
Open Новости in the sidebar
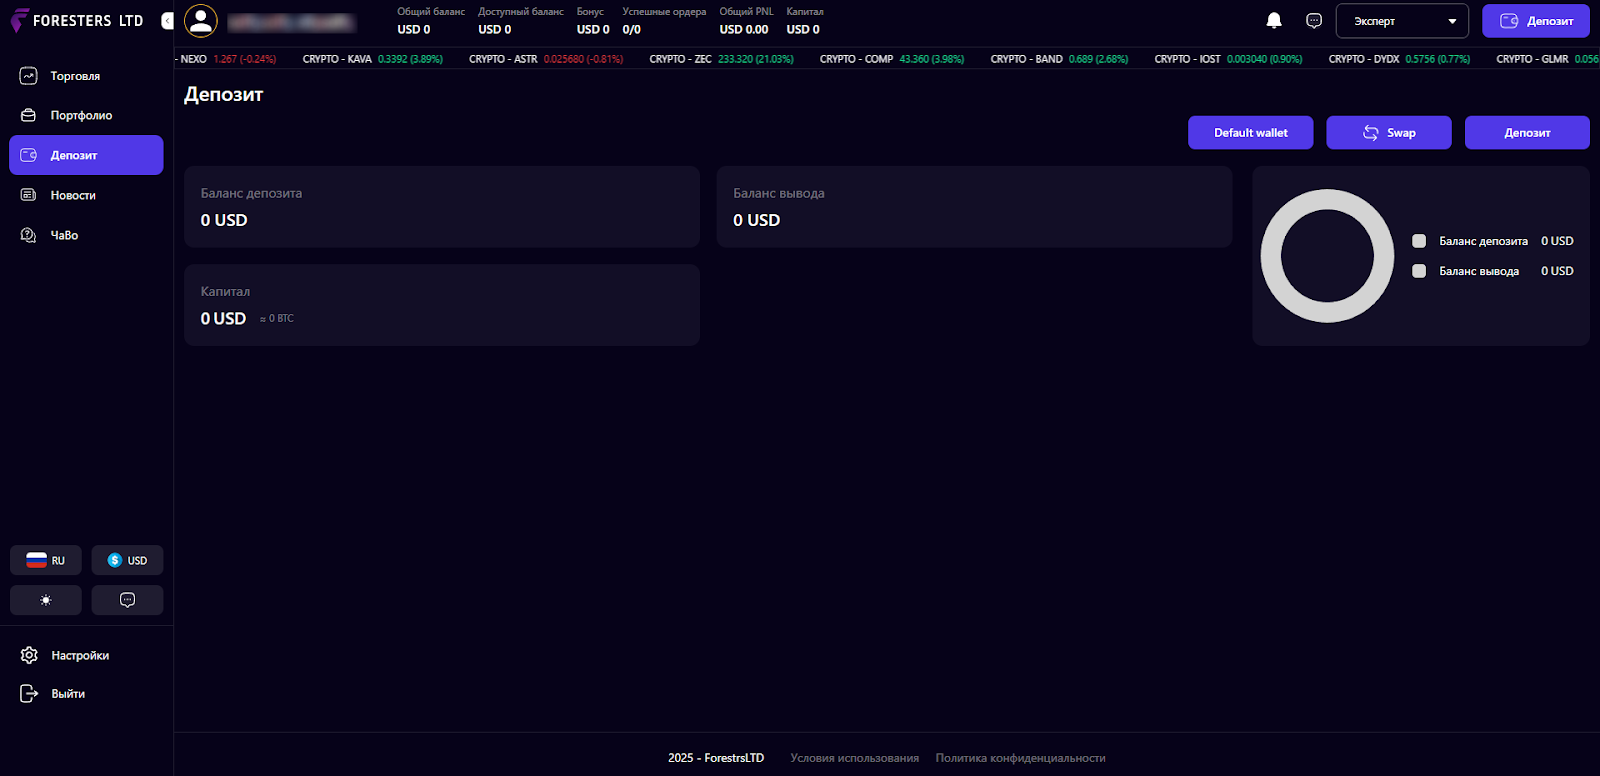pyautogui.click(x=73, y=196)
